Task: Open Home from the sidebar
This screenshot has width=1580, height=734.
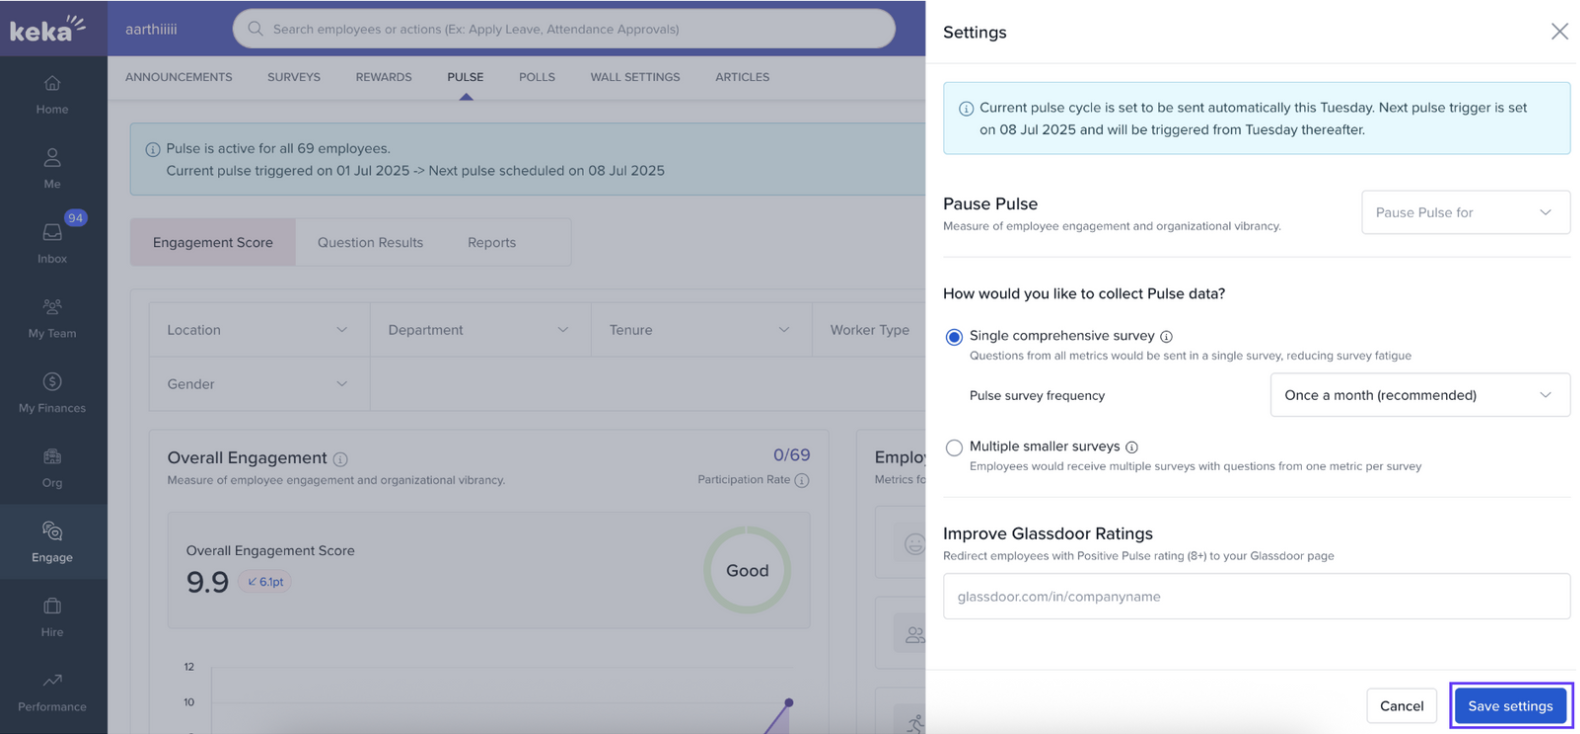Action: [52, 94]
